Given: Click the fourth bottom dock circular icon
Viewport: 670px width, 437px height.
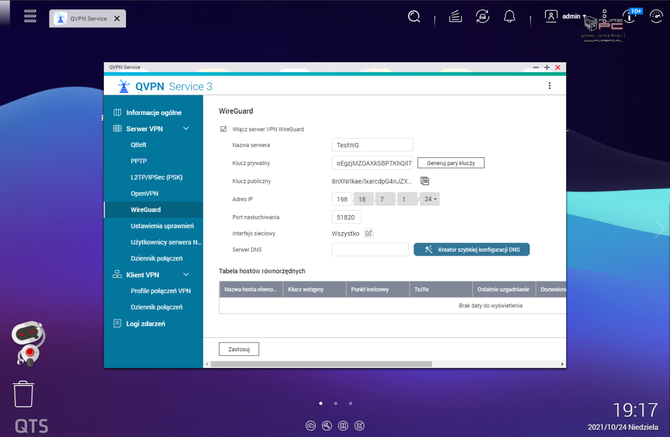Looking at the screenshot, I should coord(359,425).
